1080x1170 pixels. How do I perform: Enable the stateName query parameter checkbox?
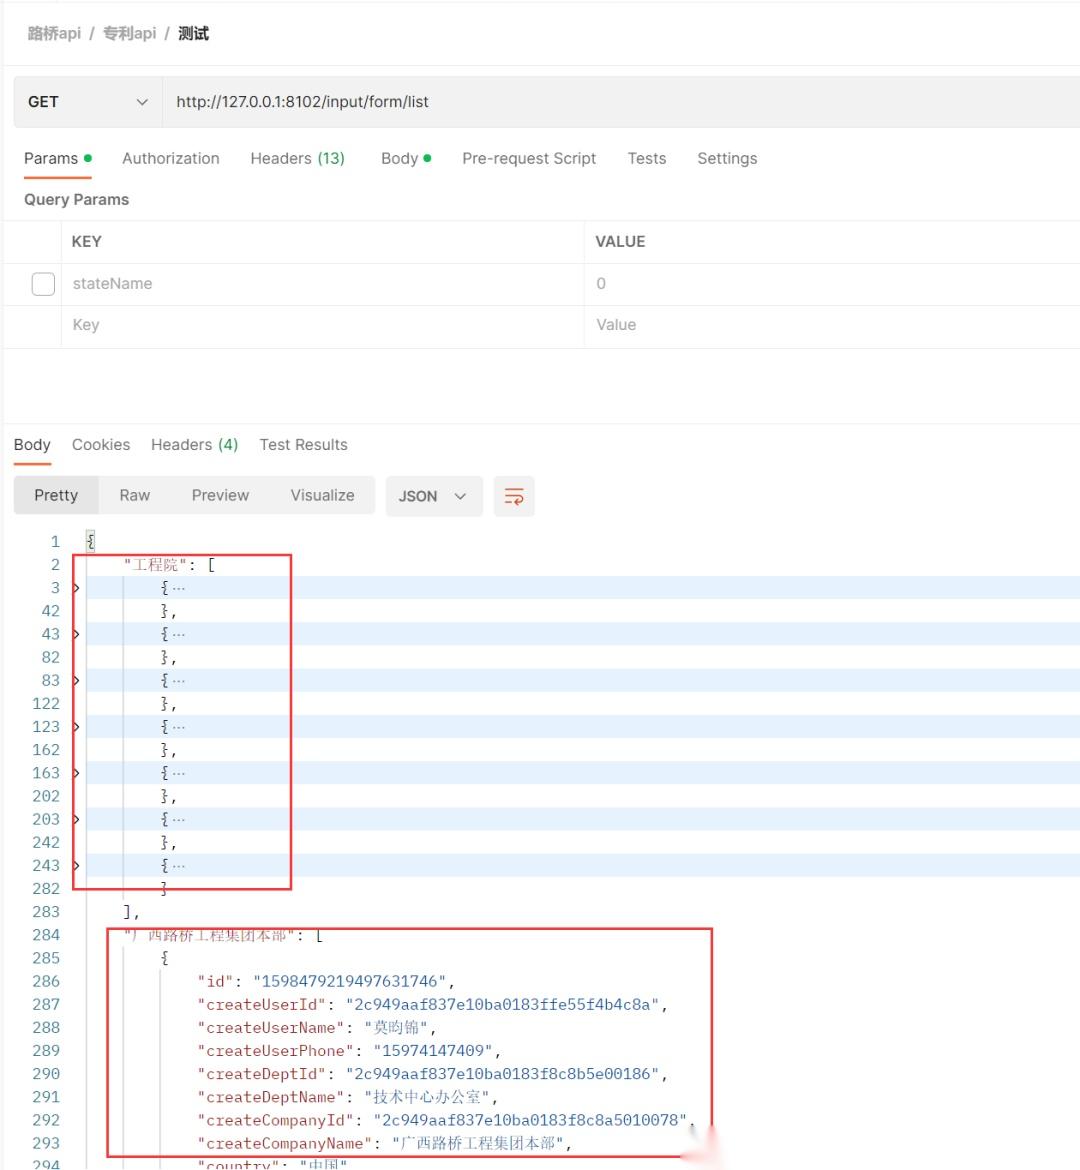point(43,284)
